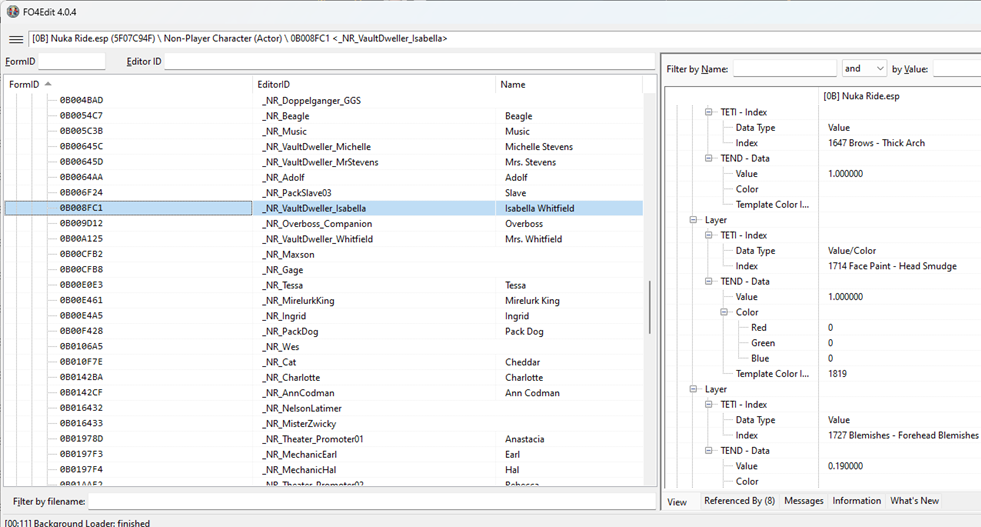Click '1727 Blemishes - Forehead Blemishes' value
The height and width of the screenshot is (527, 981).
(903, 435)
